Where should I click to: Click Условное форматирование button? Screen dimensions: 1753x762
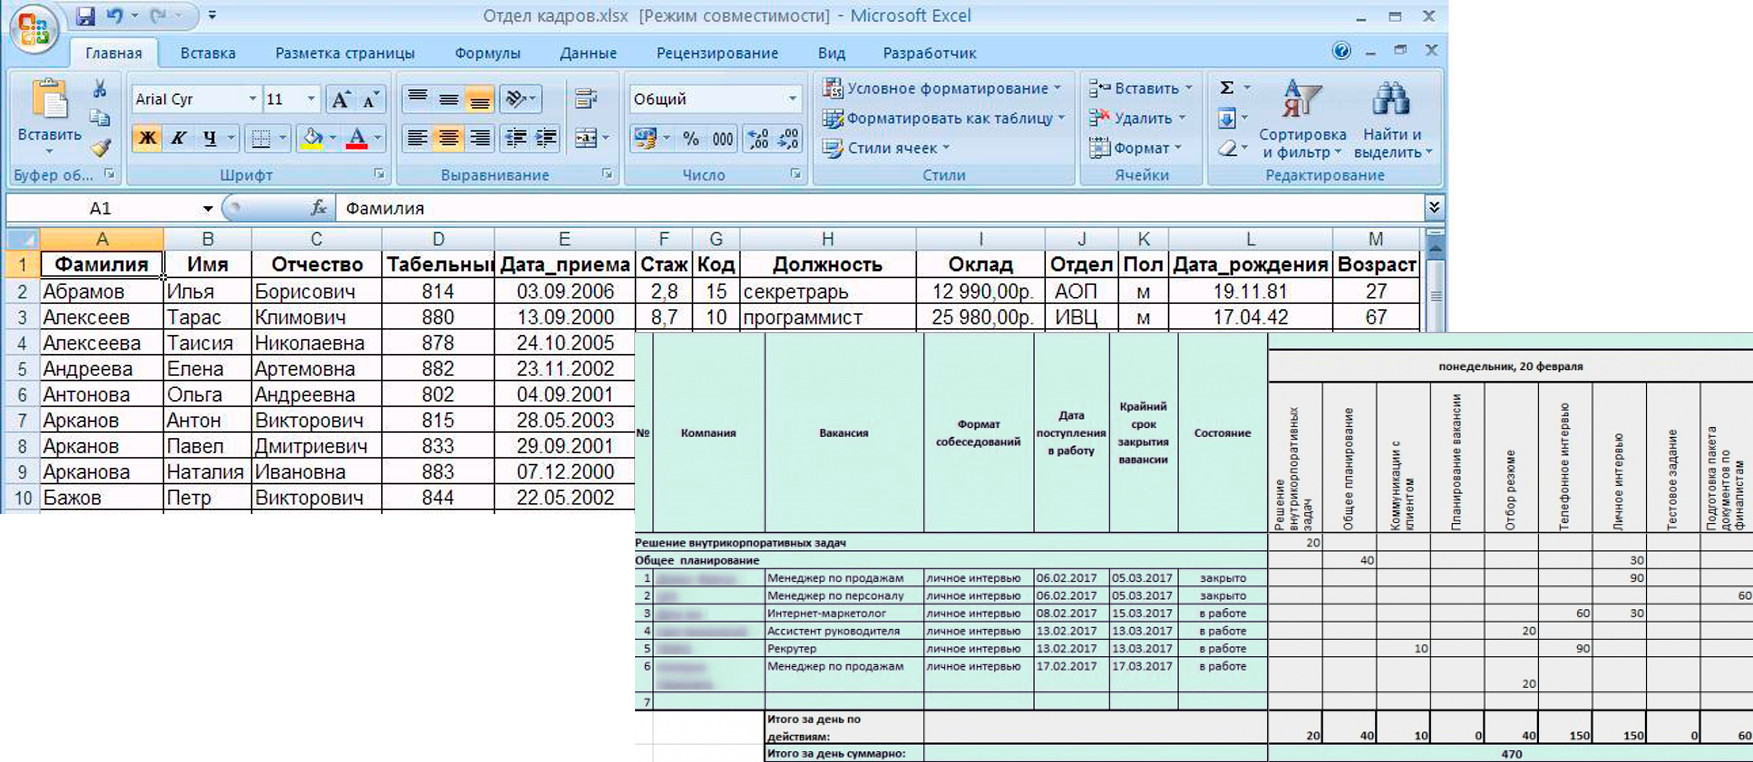[x=942, y=88]
